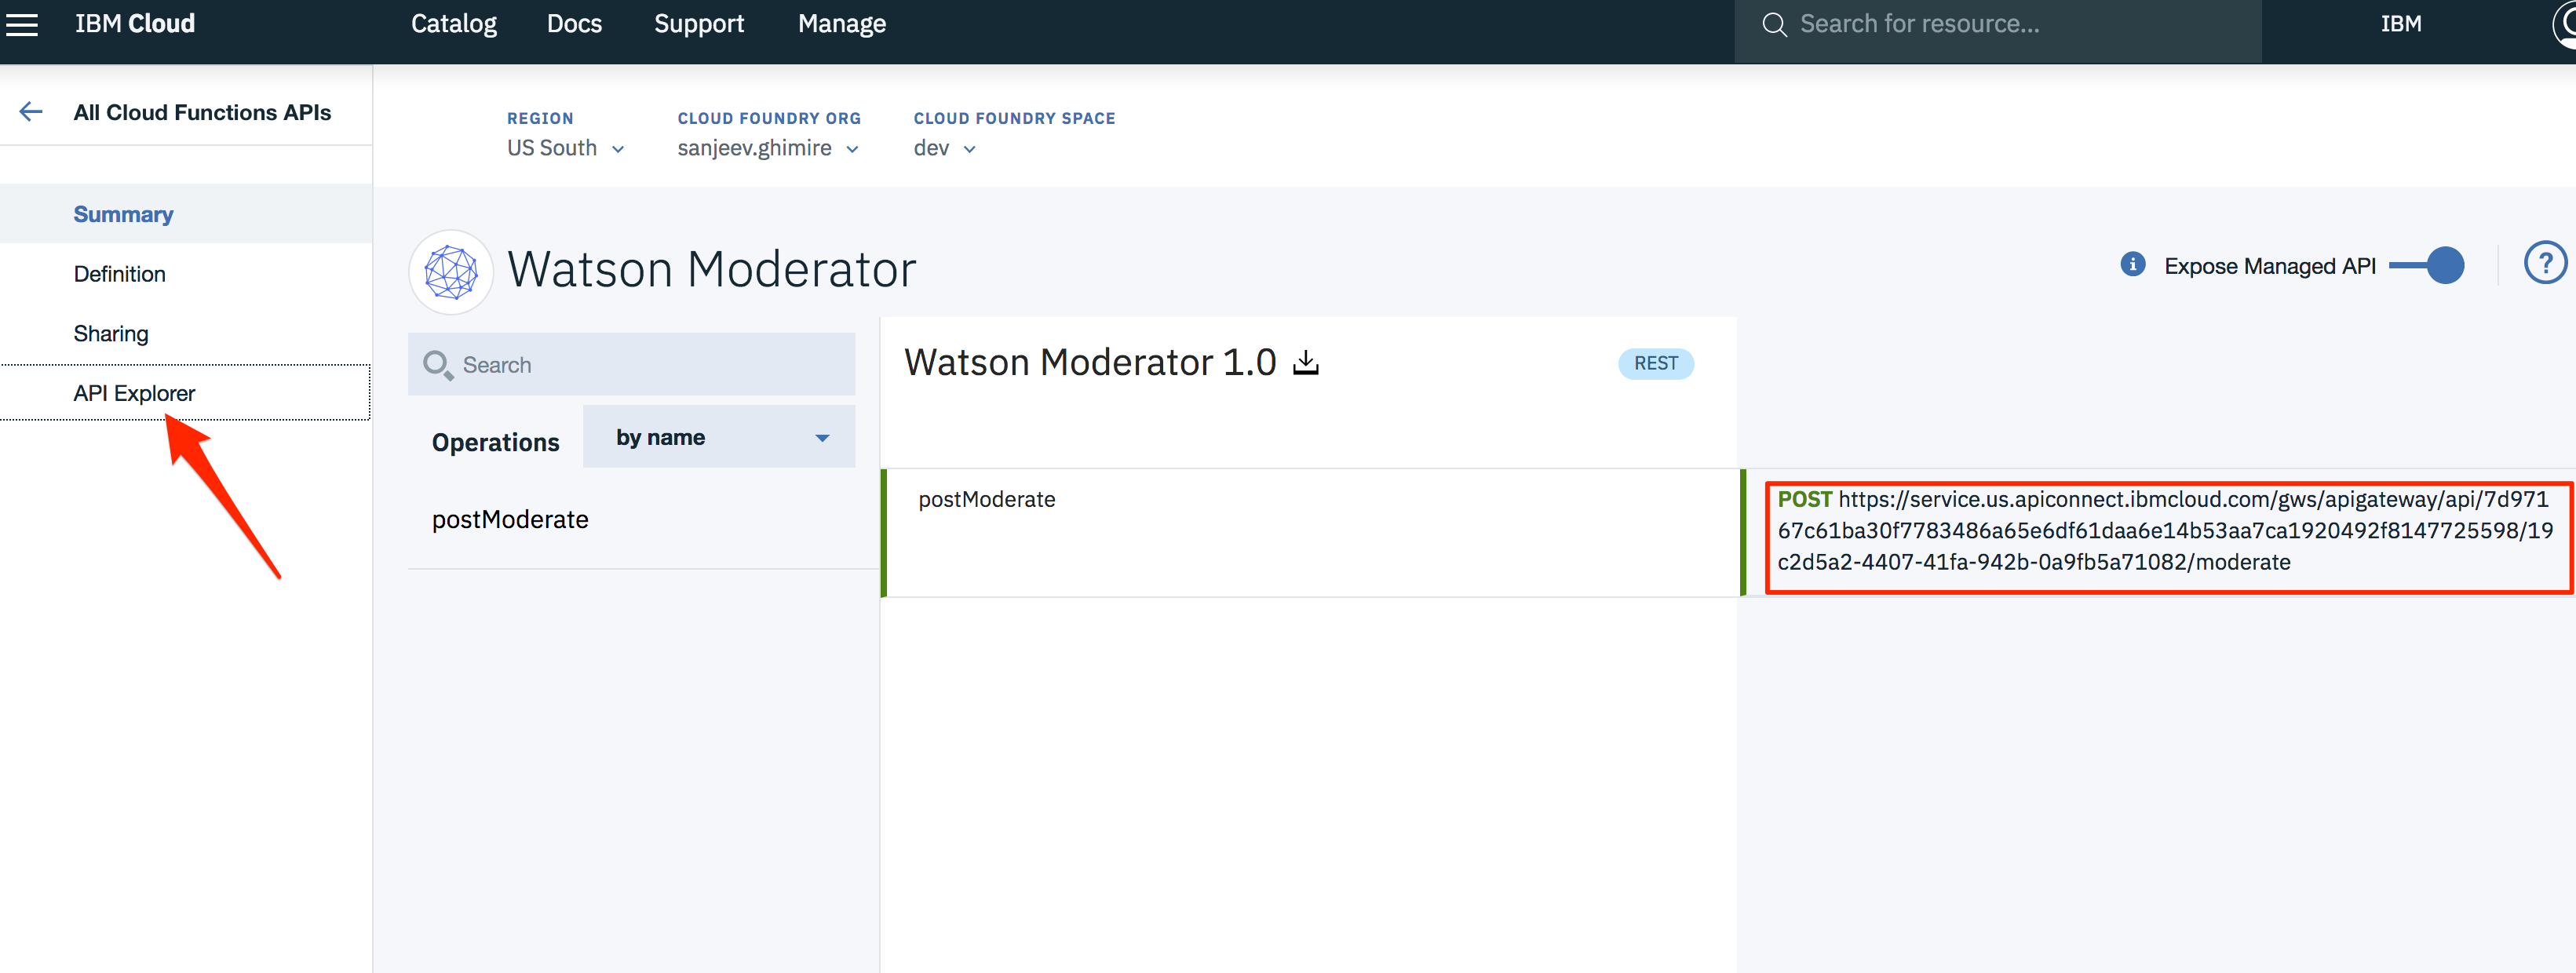The image size is (2576, 973).
Task: Click the info icon next to Expose Managed API
Action: 2132,264
